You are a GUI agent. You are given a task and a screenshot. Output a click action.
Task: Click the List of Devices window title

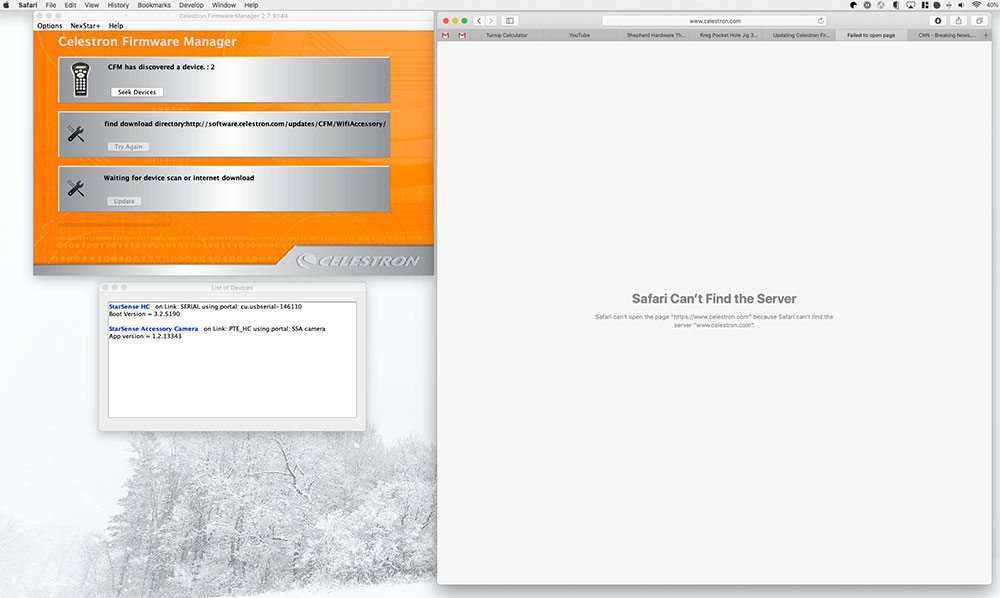pos(232,288)
